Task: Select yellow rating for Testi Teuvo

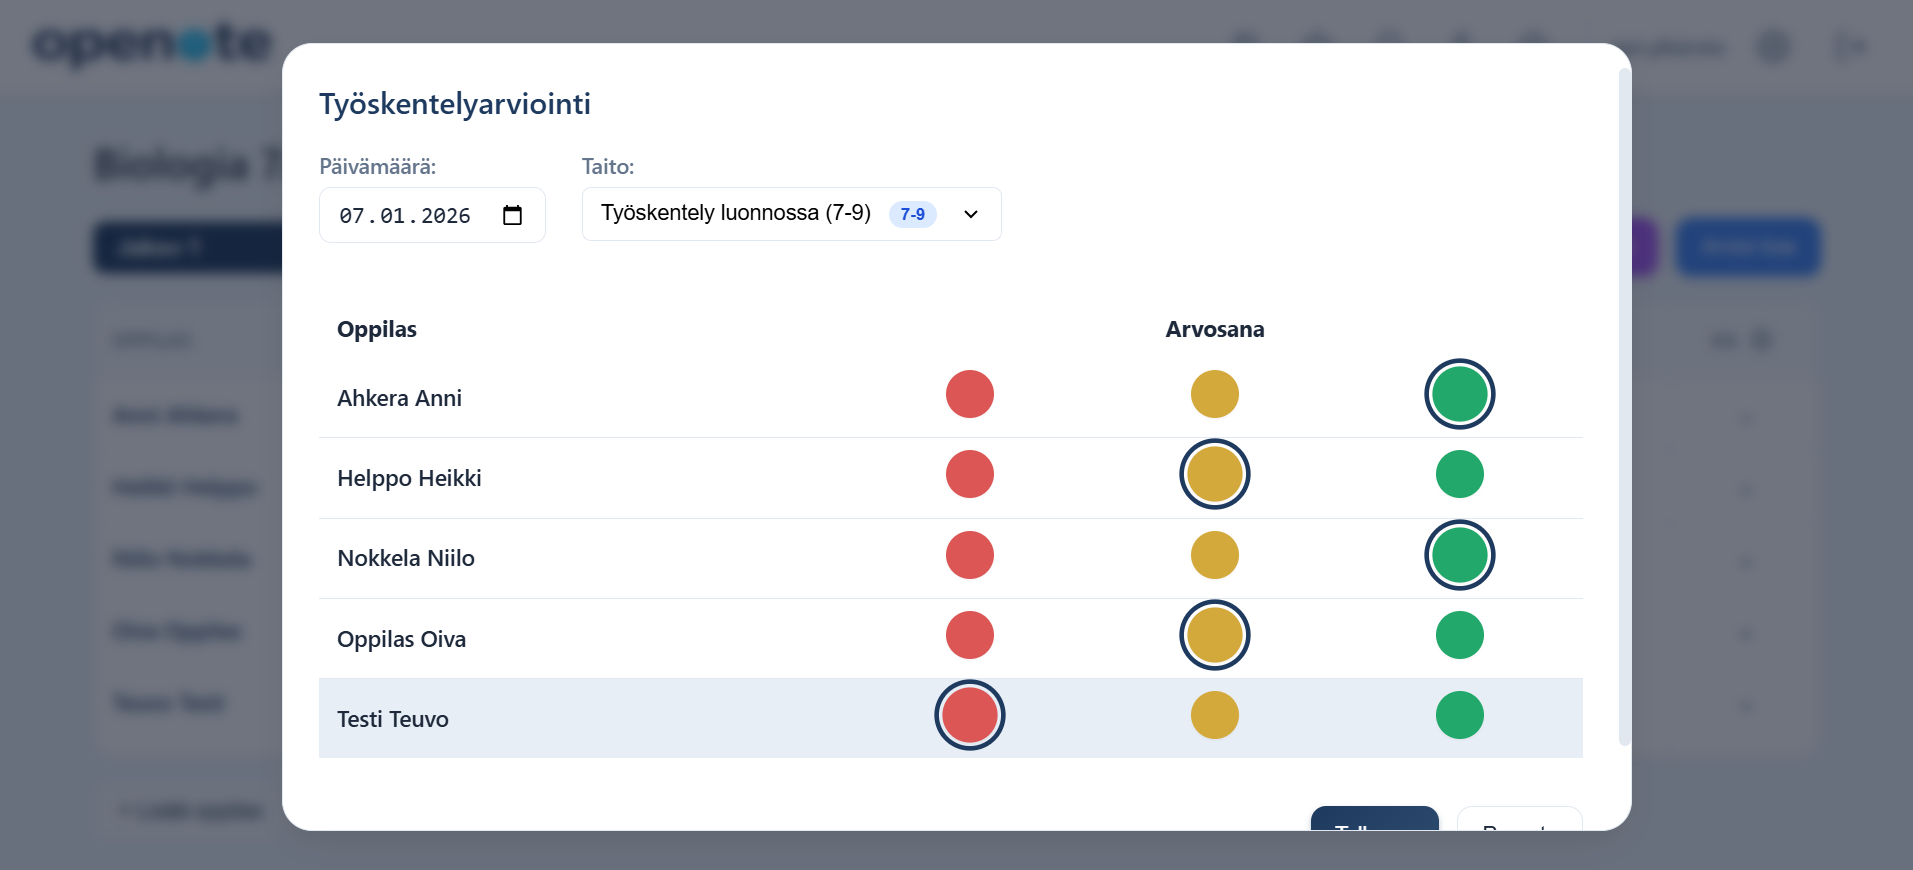Action: click(x=1214, y=715)
